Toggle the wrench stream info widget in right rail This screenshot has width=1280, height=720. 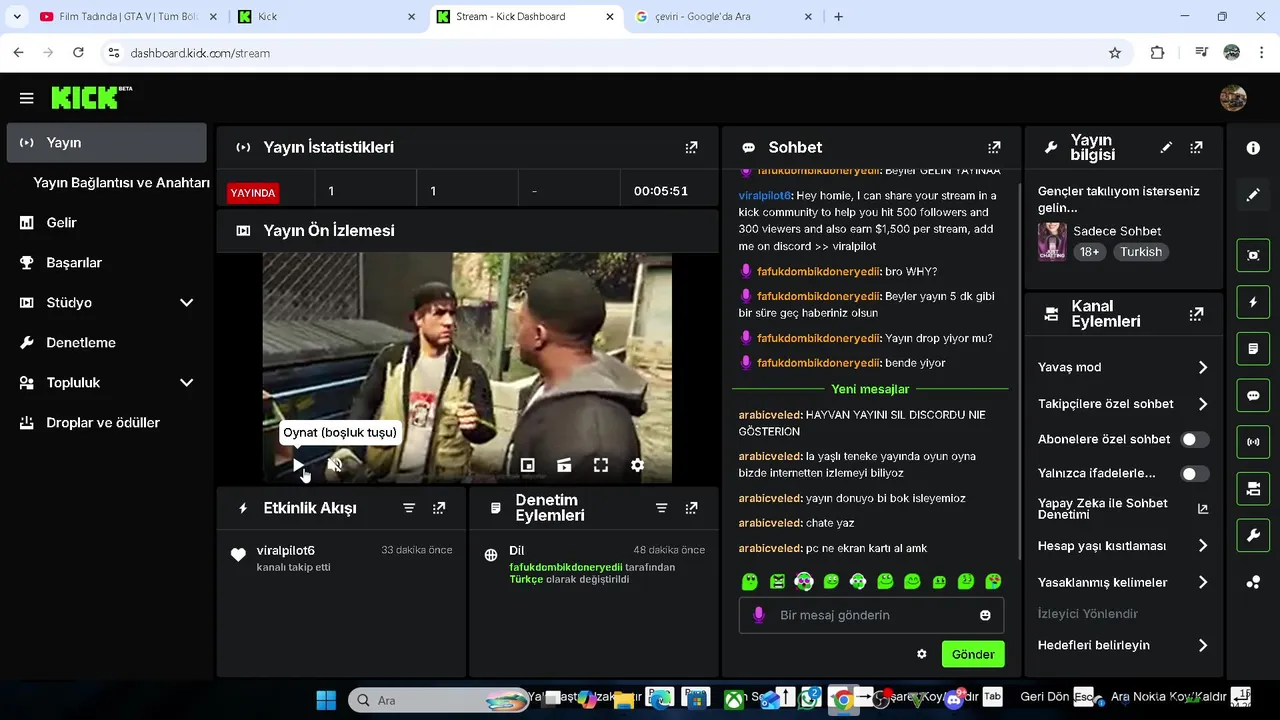(1253, 535)
